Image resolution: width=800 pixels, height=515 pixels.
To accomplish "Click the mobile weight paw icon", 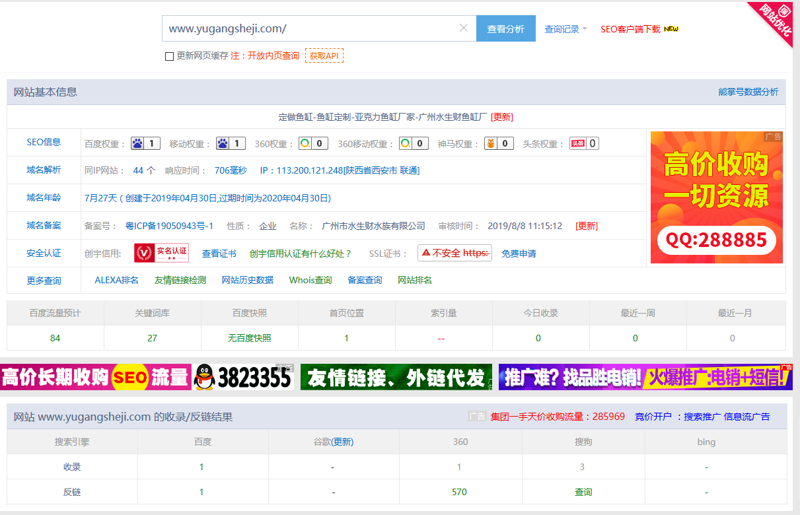I will pos(222,143).
